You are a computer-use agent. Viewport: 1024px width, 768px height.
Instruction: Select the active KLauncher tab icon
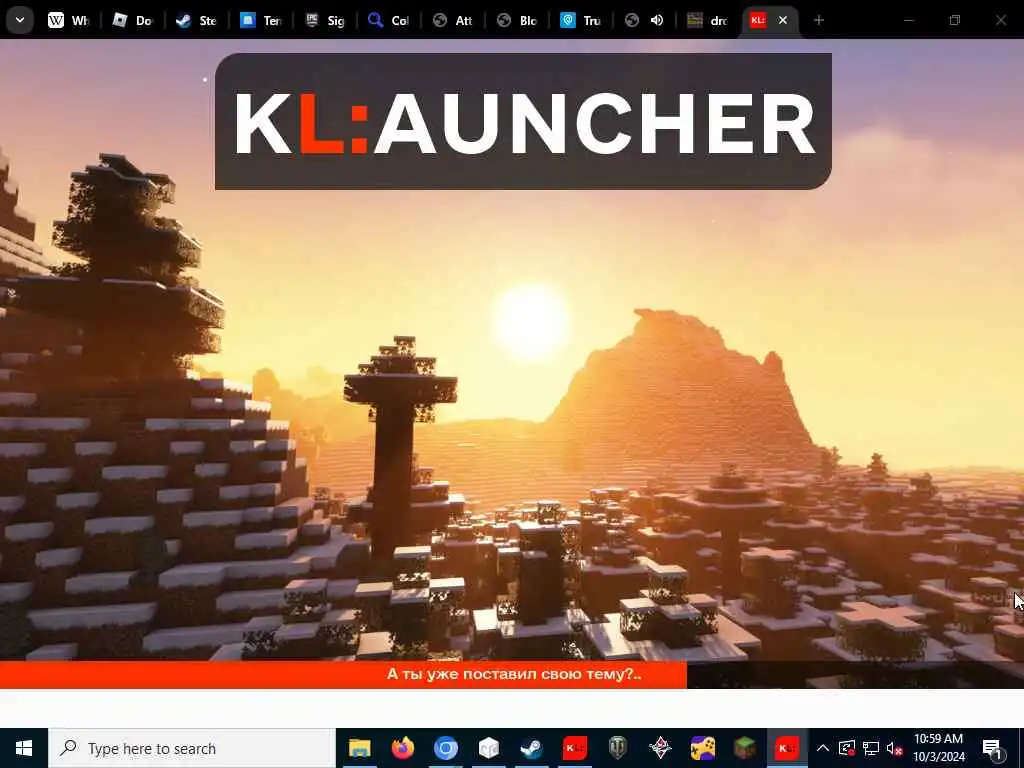coord(758,20)
